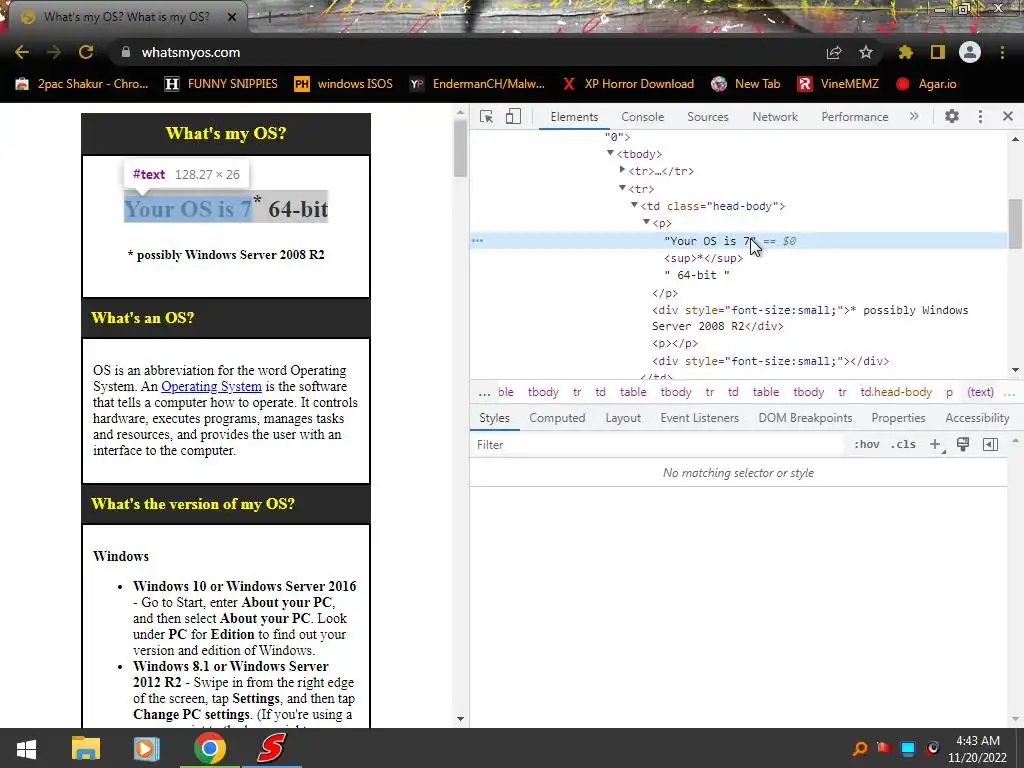Open the Layout pane tab

click(623, 418)
